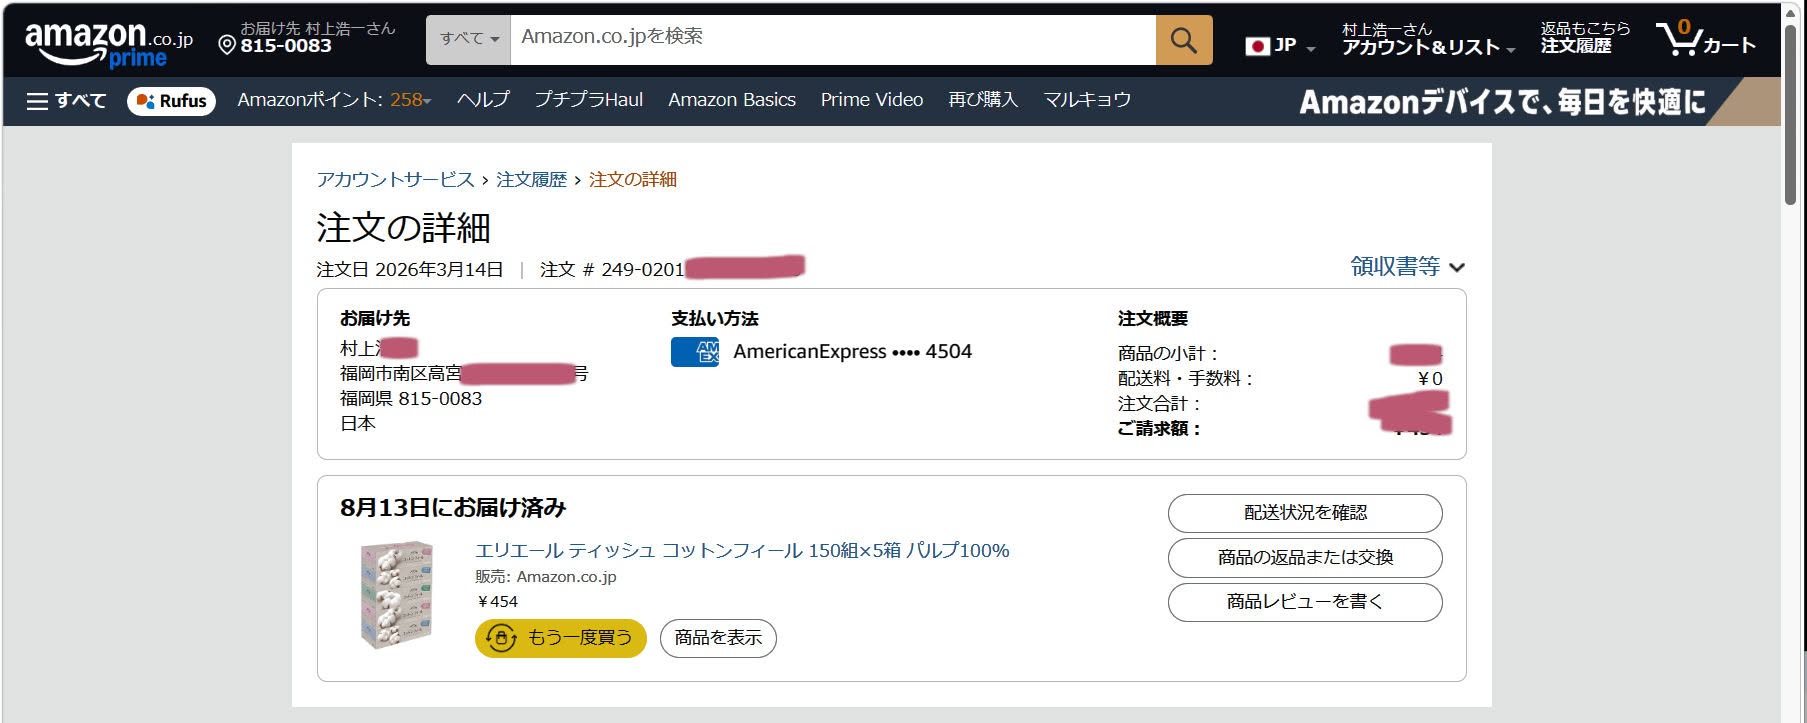Open Prime Video from navigation bar

[872, 100]
